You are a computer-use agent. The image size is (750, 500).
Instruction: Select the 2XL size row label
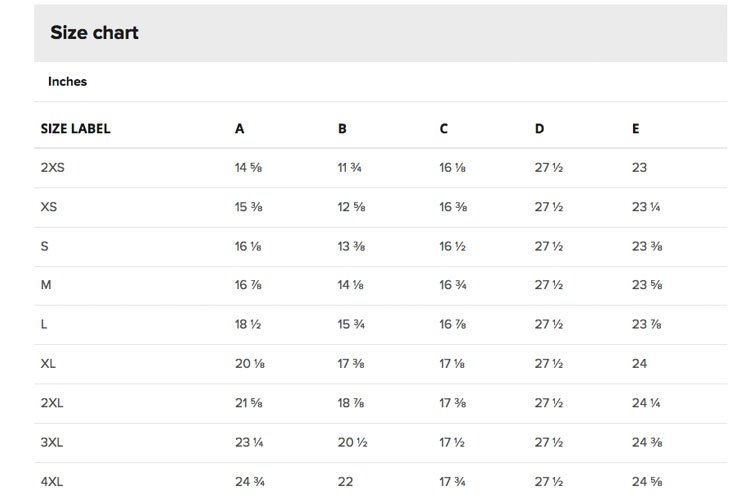coord(52,402)
